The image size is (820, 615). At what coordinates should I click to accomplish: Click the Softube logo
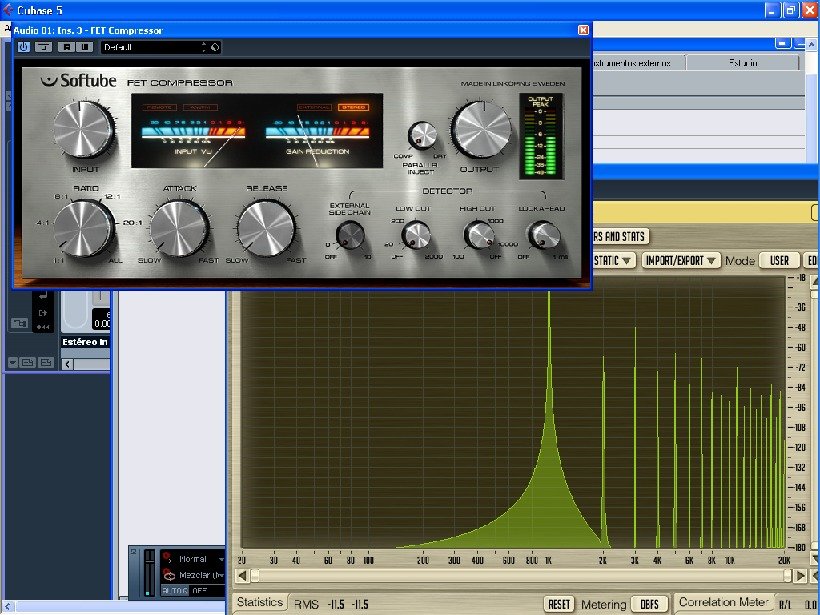click(x=78, y=81)
